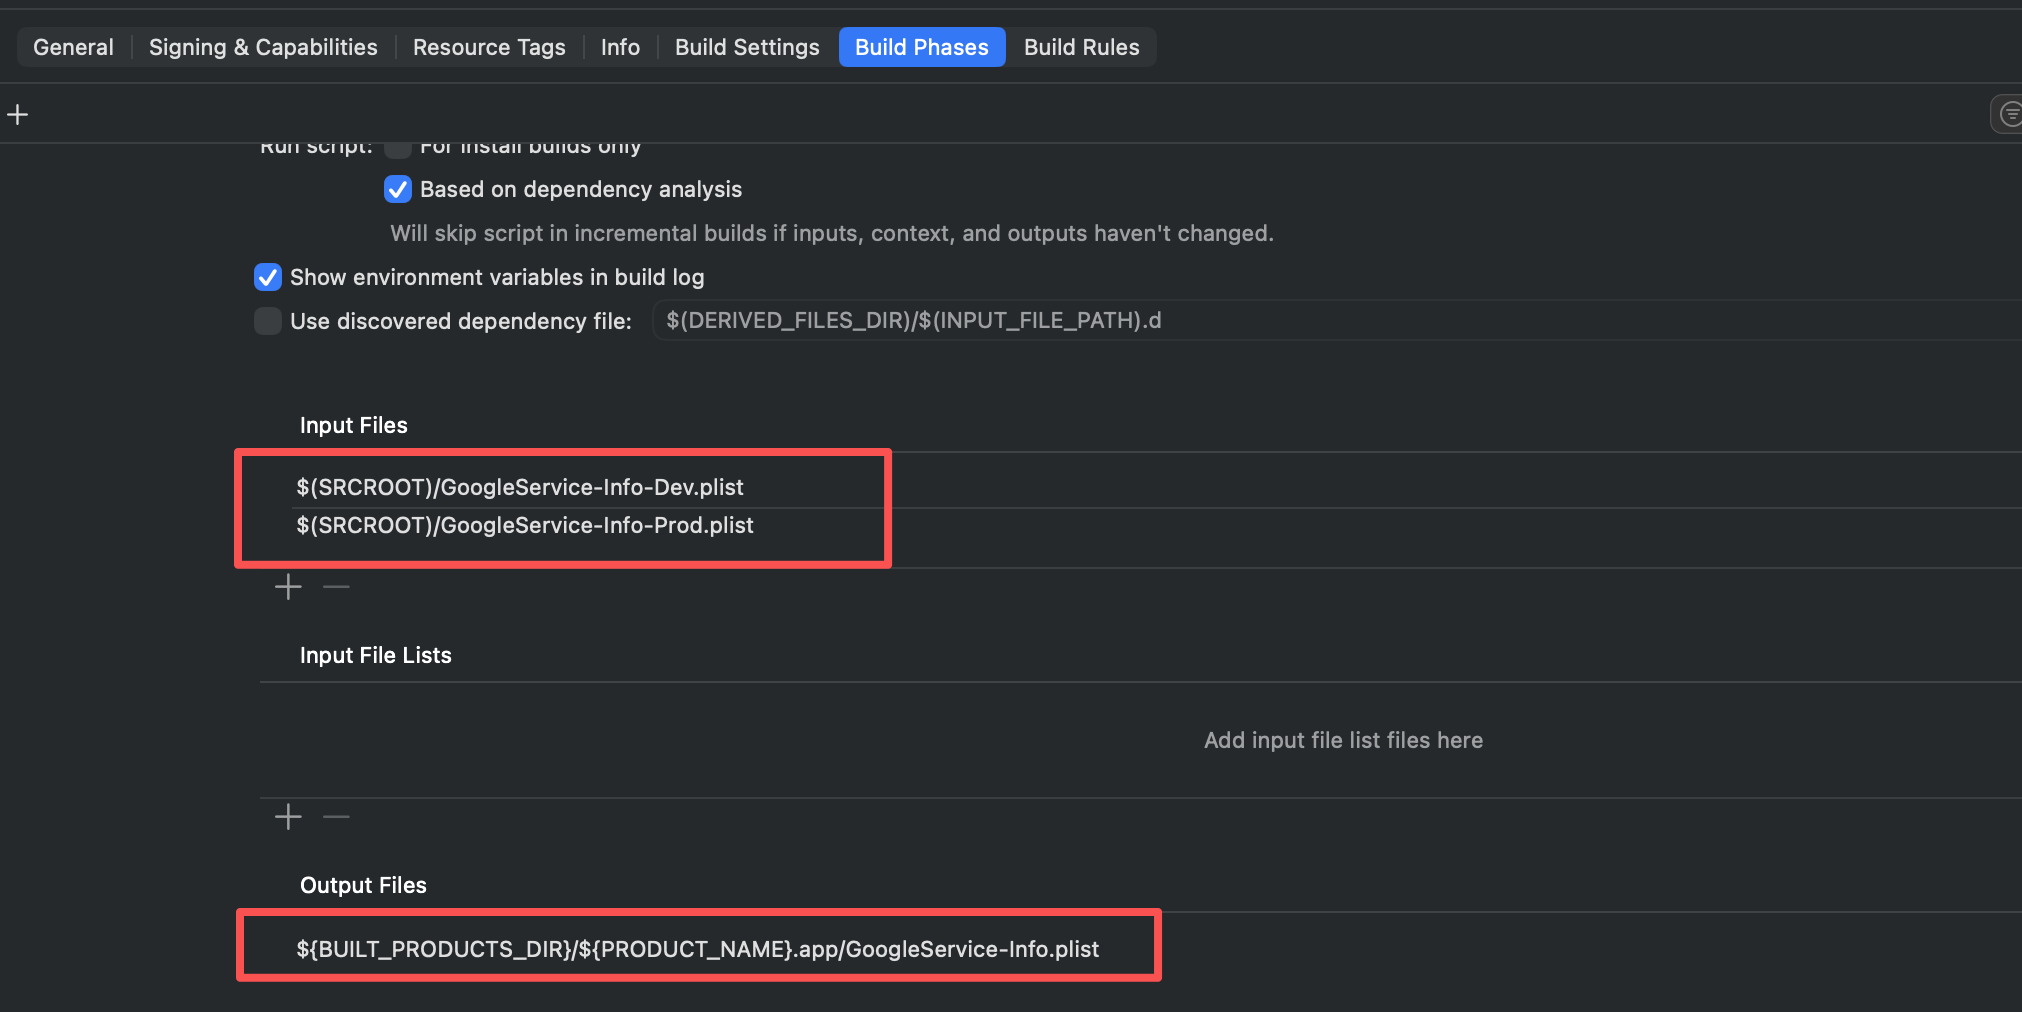Image resolution: width=2022 pixels, height=1012 pixels.
Task: Uncheck Based on dependency analysis
Action: [398, 189]
